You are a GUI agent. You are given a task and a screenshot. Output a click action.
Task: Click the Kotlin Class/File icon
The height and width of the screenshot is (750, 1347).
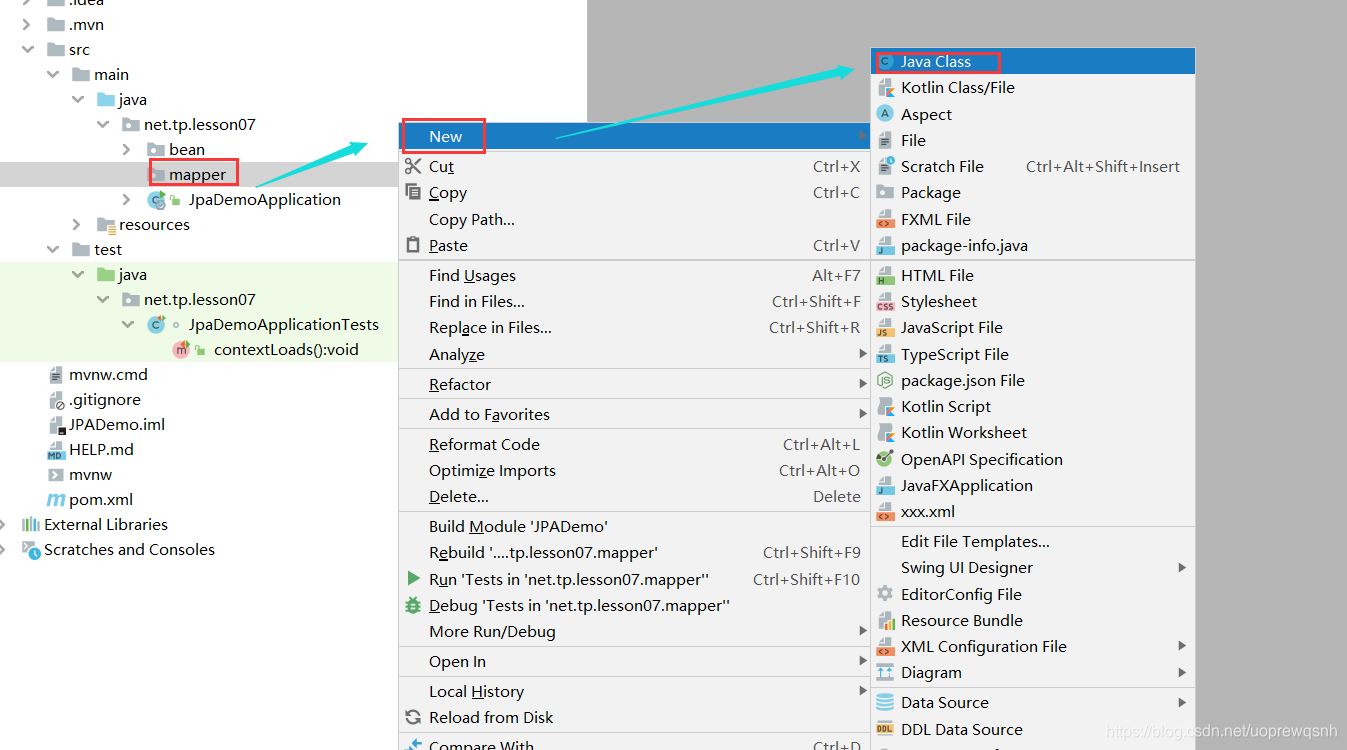click(885, 88)
